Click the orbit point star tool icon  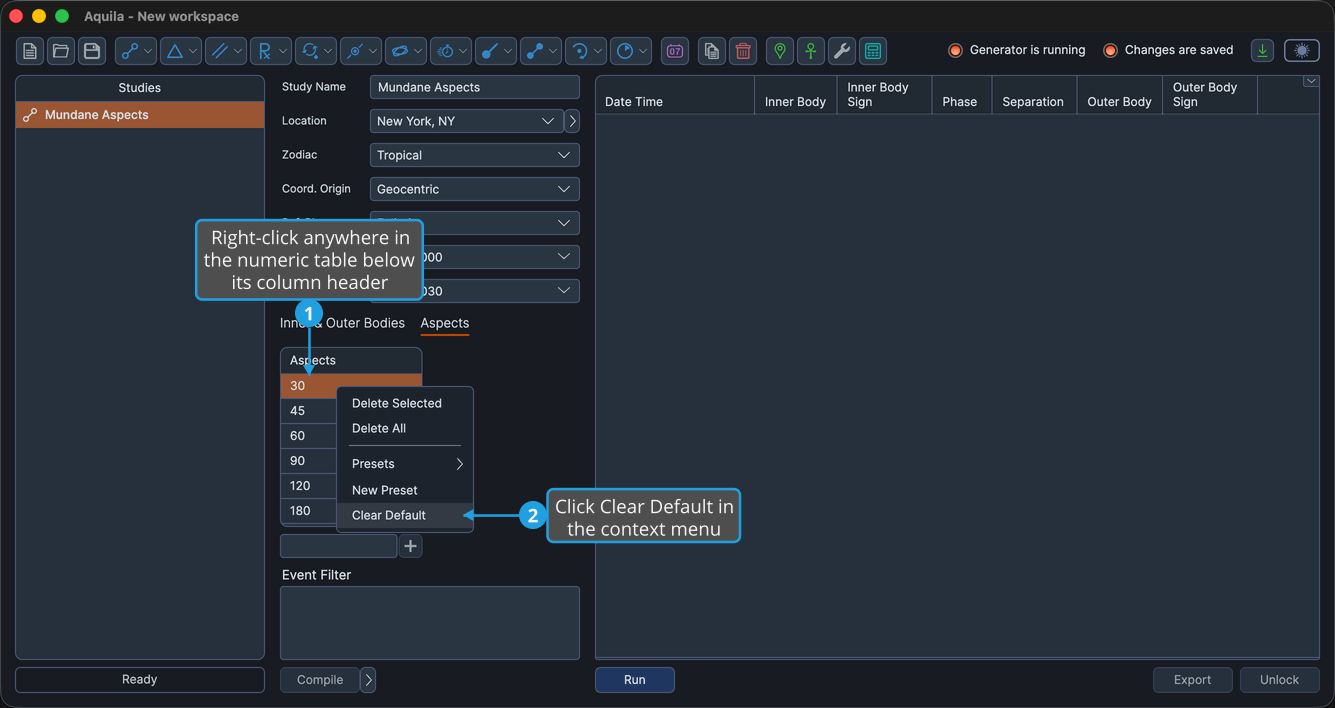pyautogui.click(x=354, y=51)
